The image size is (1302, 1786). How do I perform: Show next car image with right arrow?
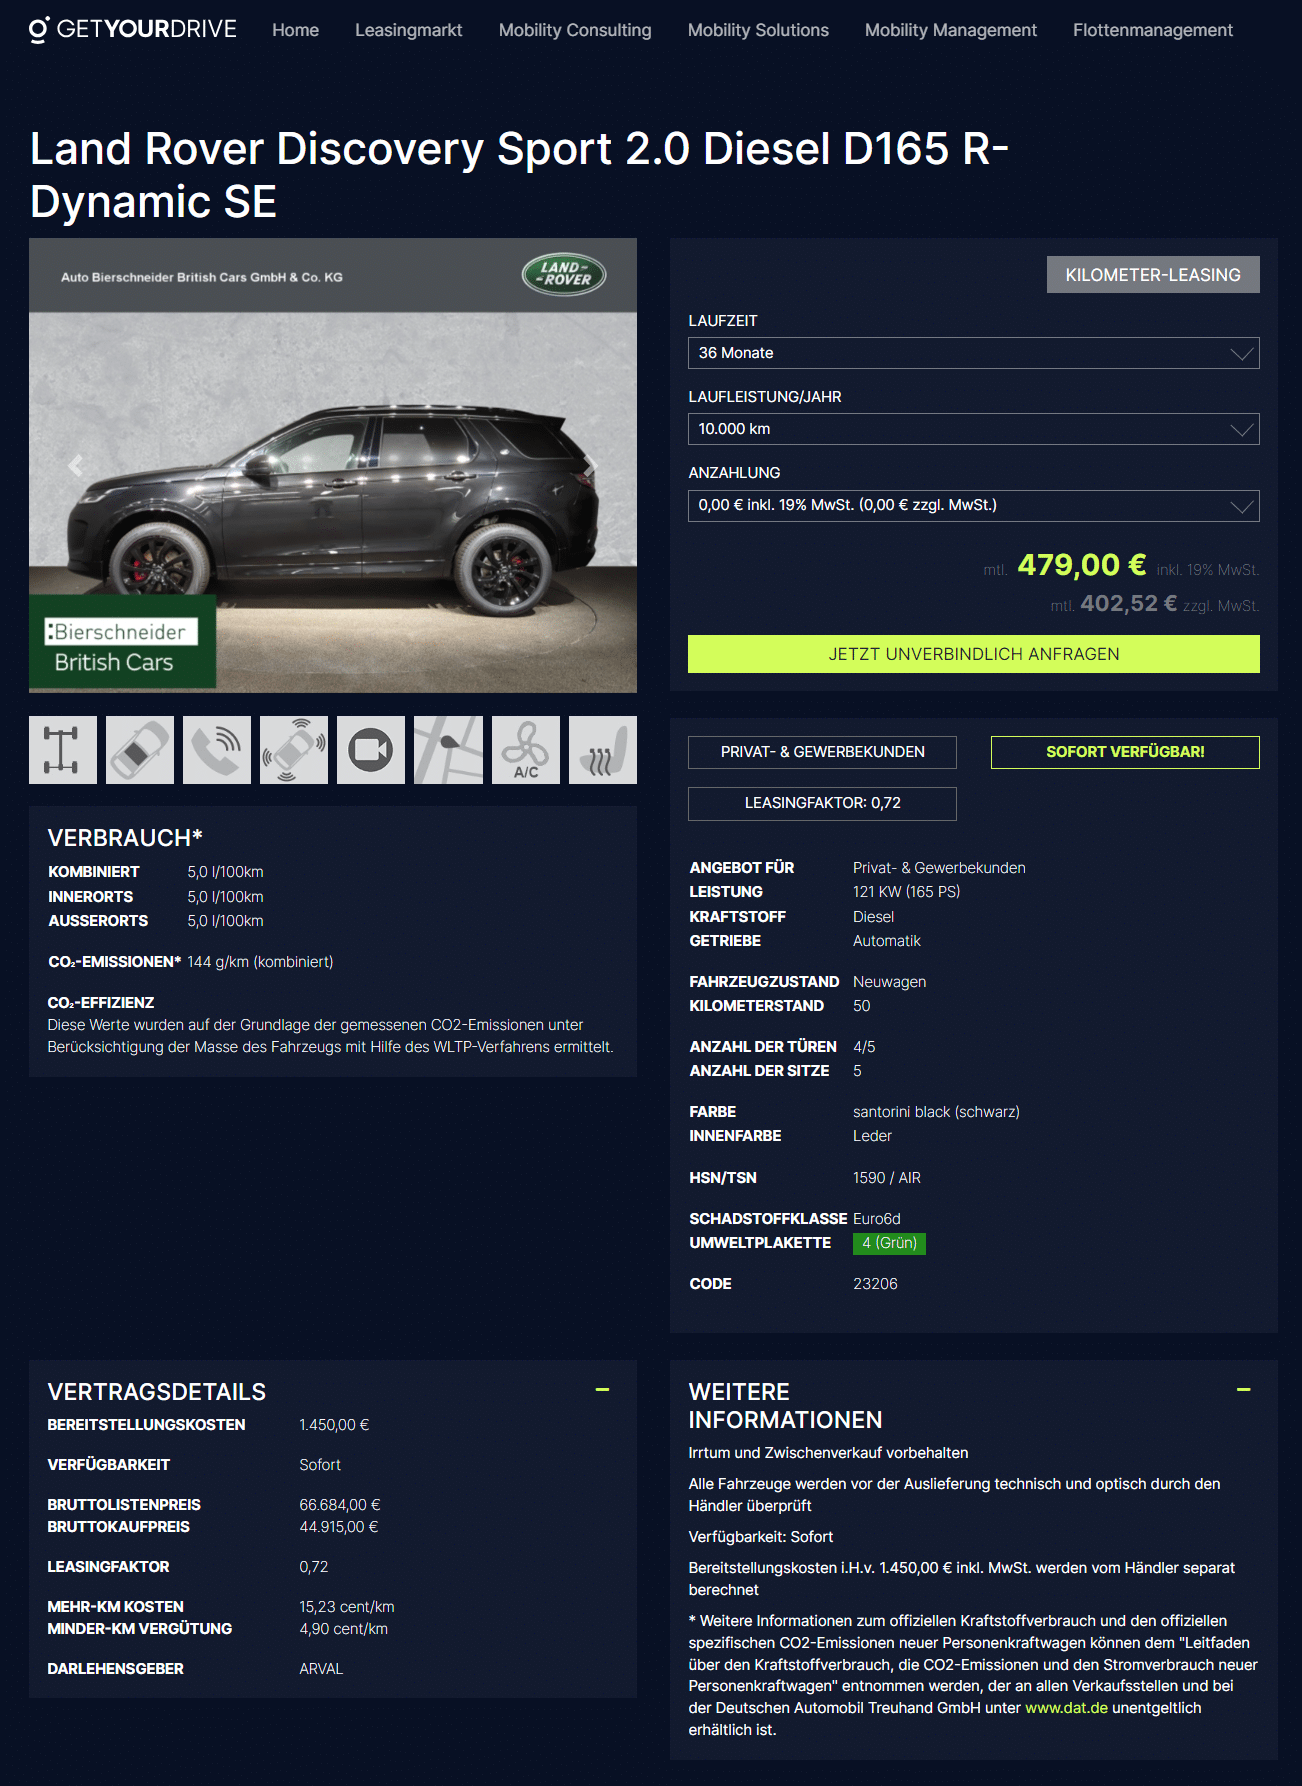pyautogui.click(x=590, y=465)
